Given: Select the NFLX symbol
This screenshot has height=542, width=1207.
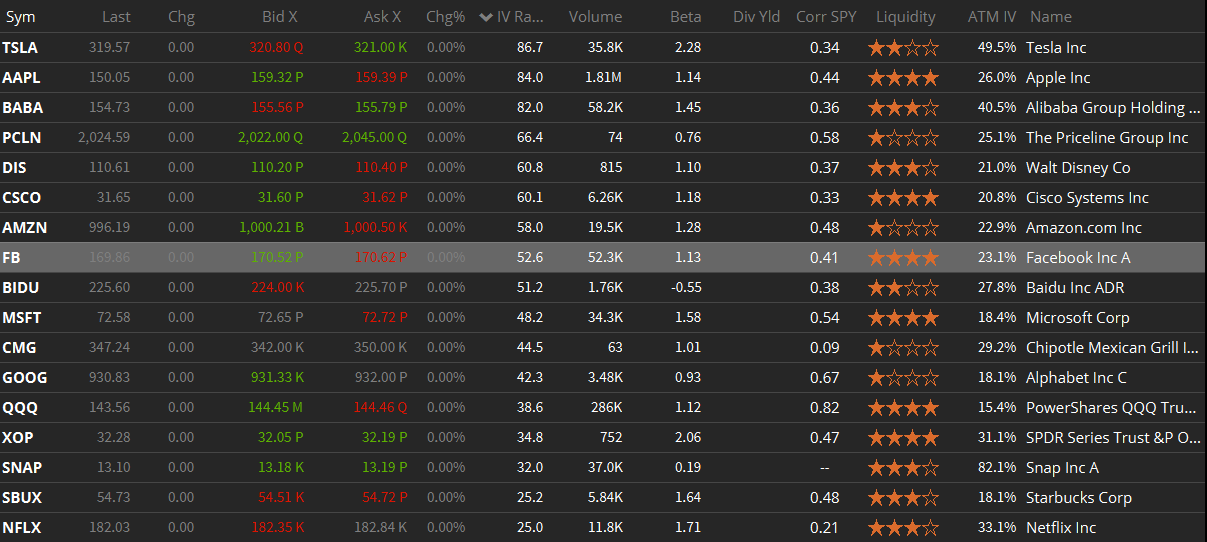Looking at the screenshot, I should [21, 527].
